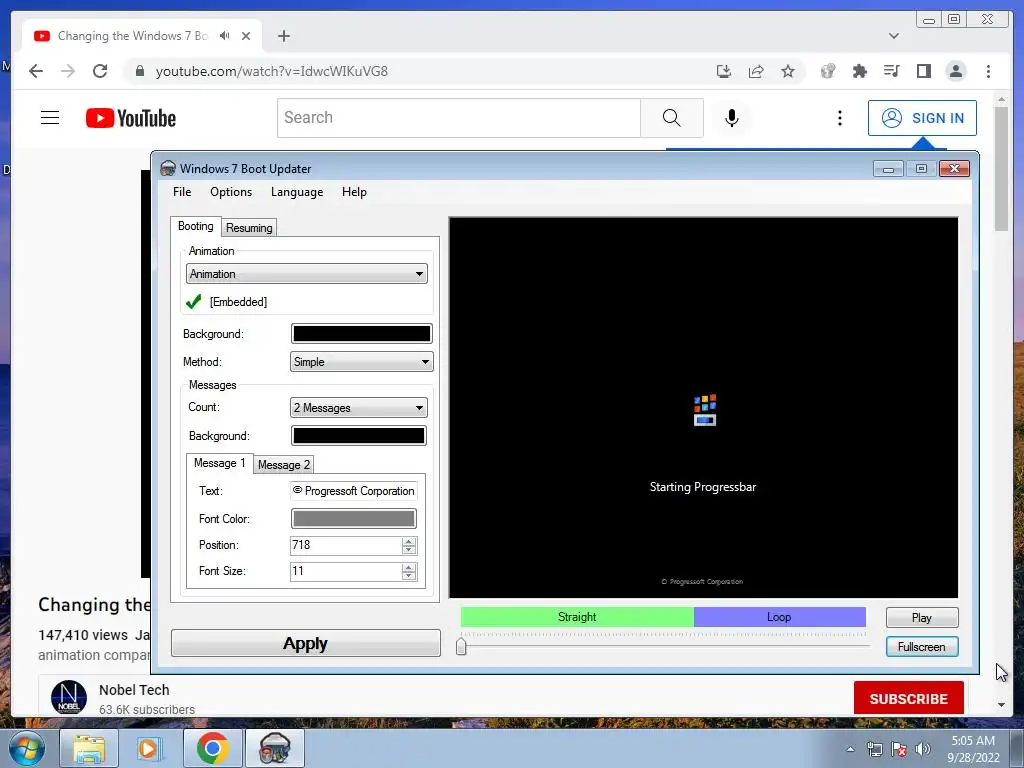
Task: Open the File menu in Boot Updater
Action: coord(182,192)
